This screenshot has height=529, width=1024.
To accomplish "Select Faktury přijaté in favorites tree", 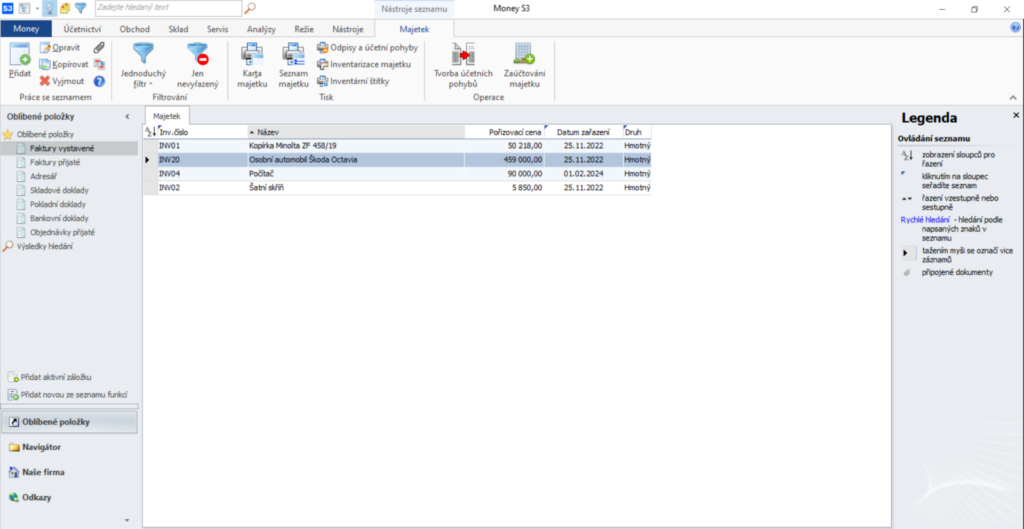I will [55, 161].
